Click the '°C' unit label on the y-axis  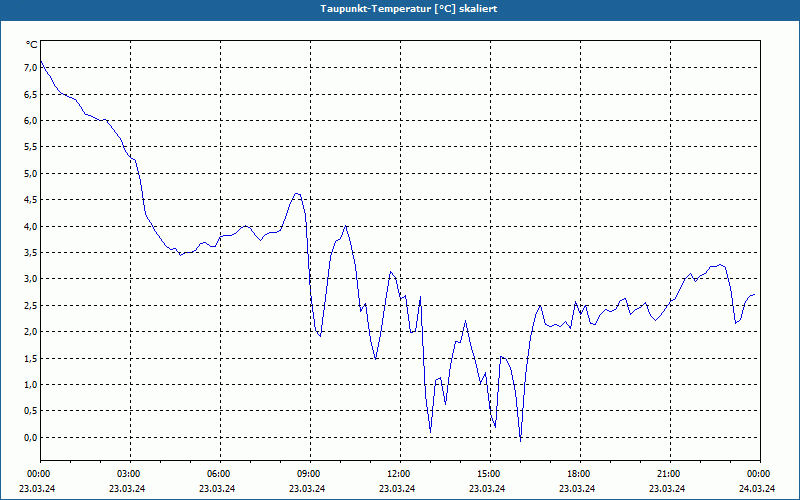coord(32,45)
